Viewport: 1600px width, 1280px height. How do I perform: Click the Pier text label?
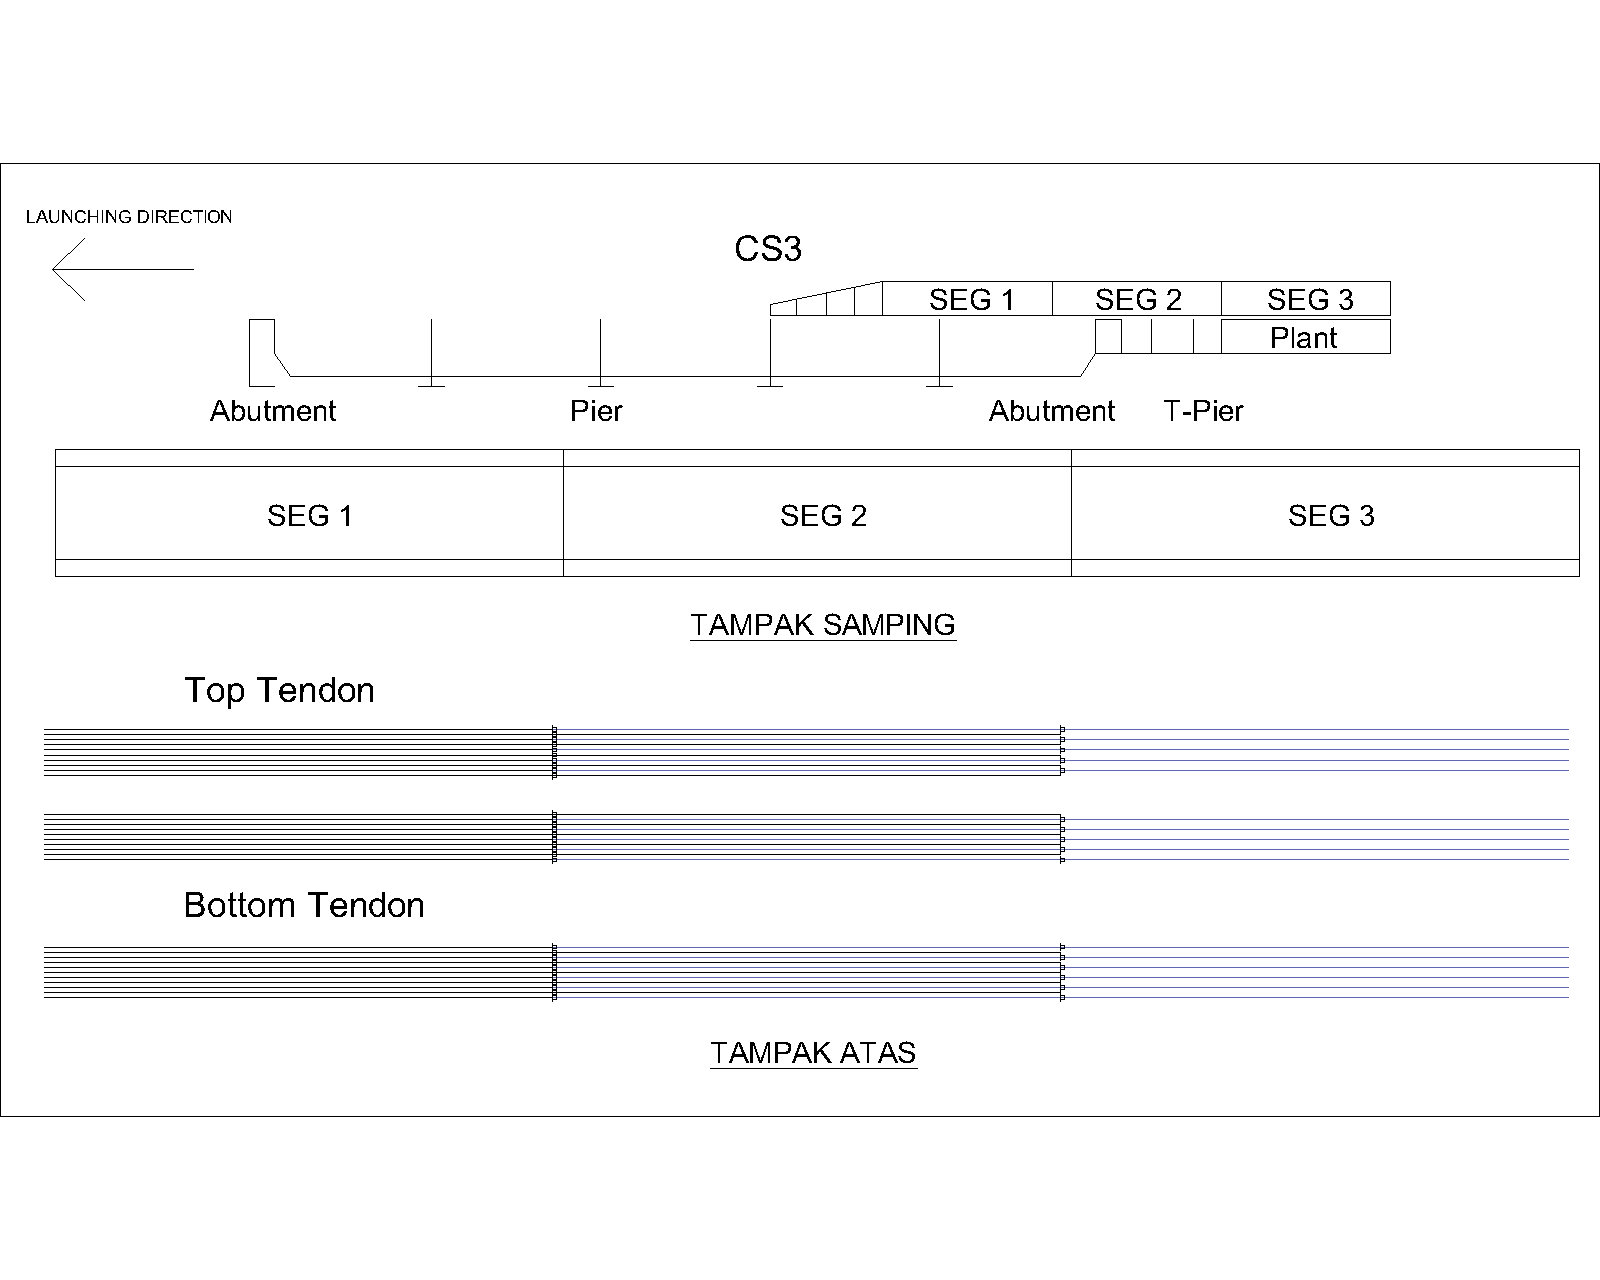click(x=596, y=411)
